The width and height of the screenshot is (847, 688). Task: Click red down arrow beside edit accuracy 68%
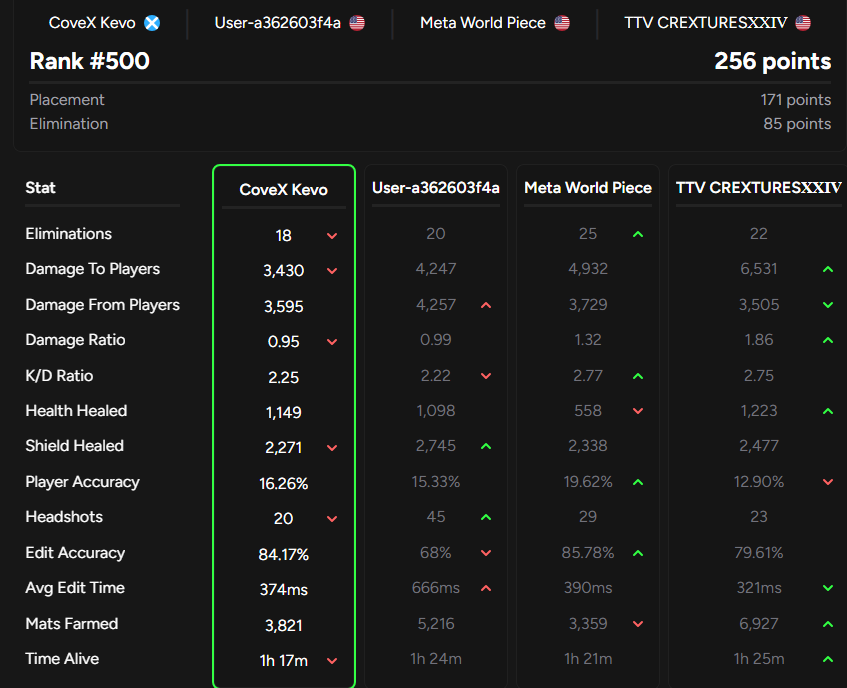486,553
